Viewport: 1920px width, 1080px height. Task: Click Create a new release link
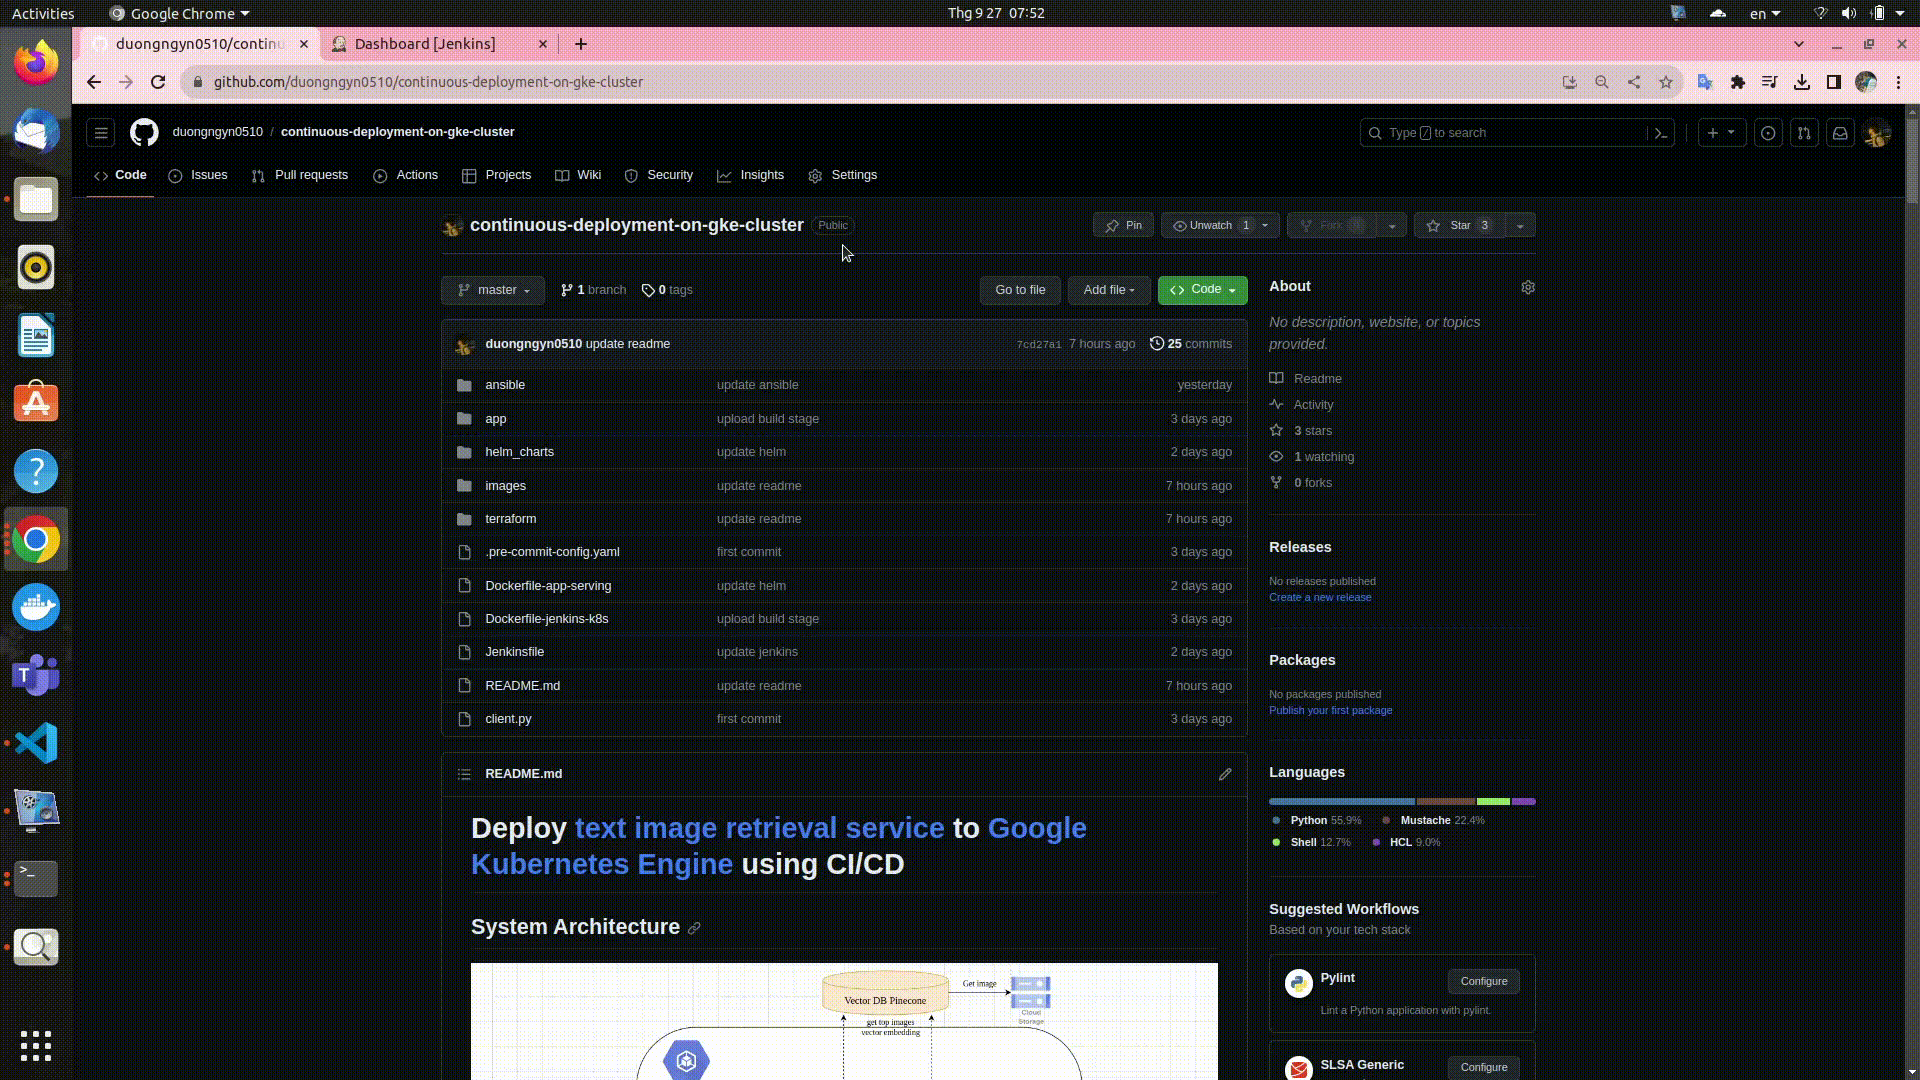(x=1320, y=597)
